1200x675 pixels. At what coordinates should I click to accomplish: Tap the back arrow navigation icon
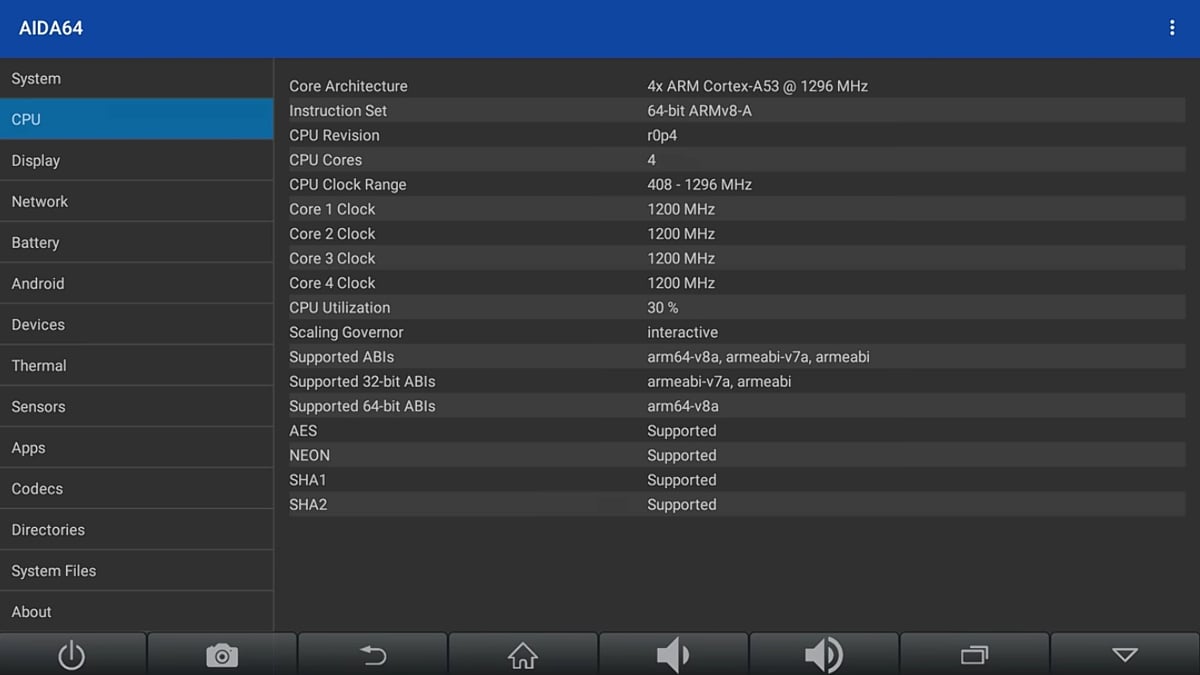pos(372,655)
